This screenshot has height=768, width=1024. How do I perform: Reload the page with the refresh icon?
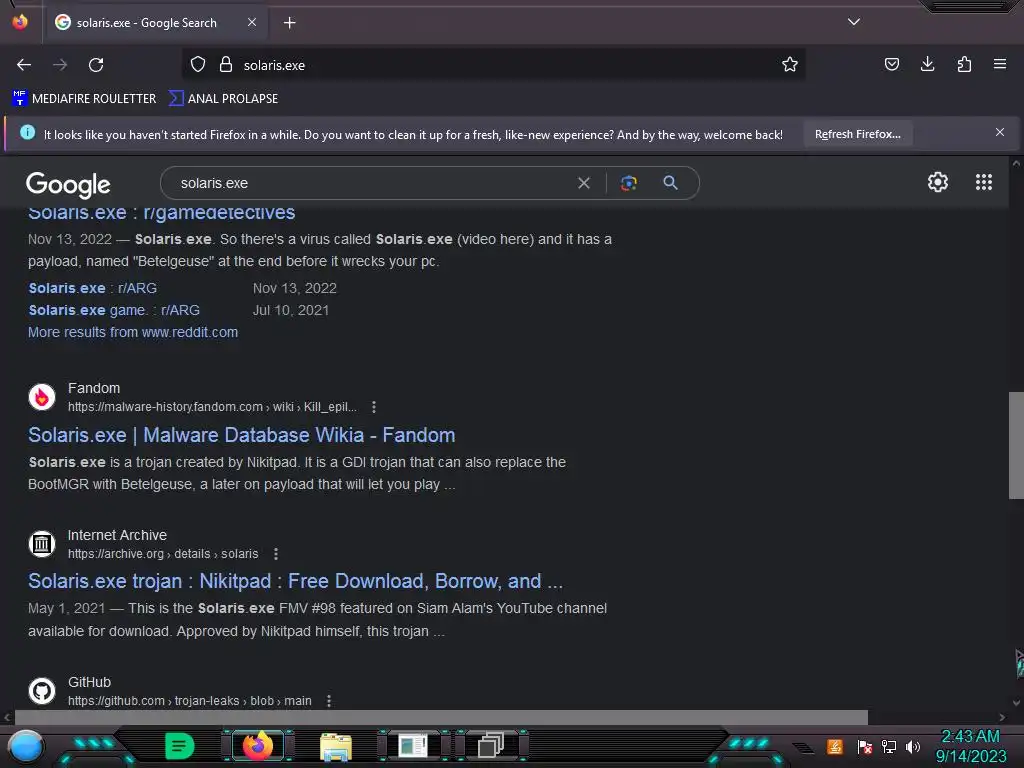click(x=96, y=65)
